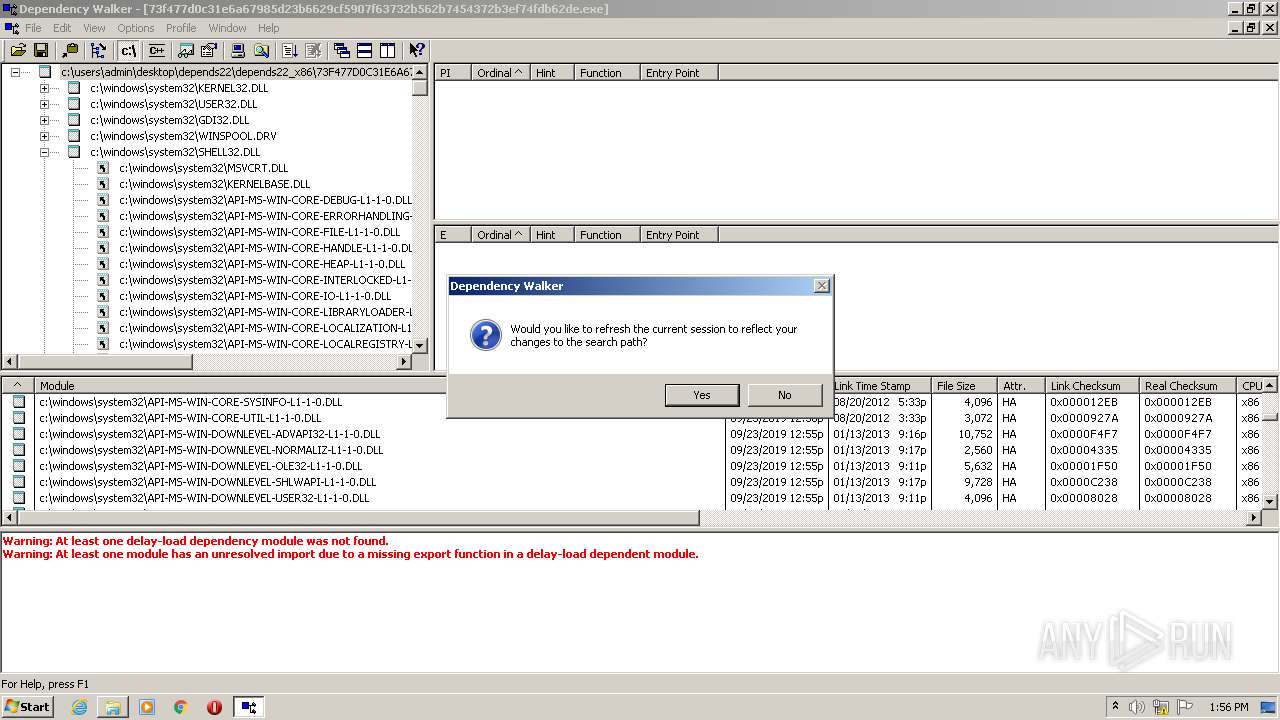Open the Edit menu
Screen dimensions: 1280x720
pos(62,28)
